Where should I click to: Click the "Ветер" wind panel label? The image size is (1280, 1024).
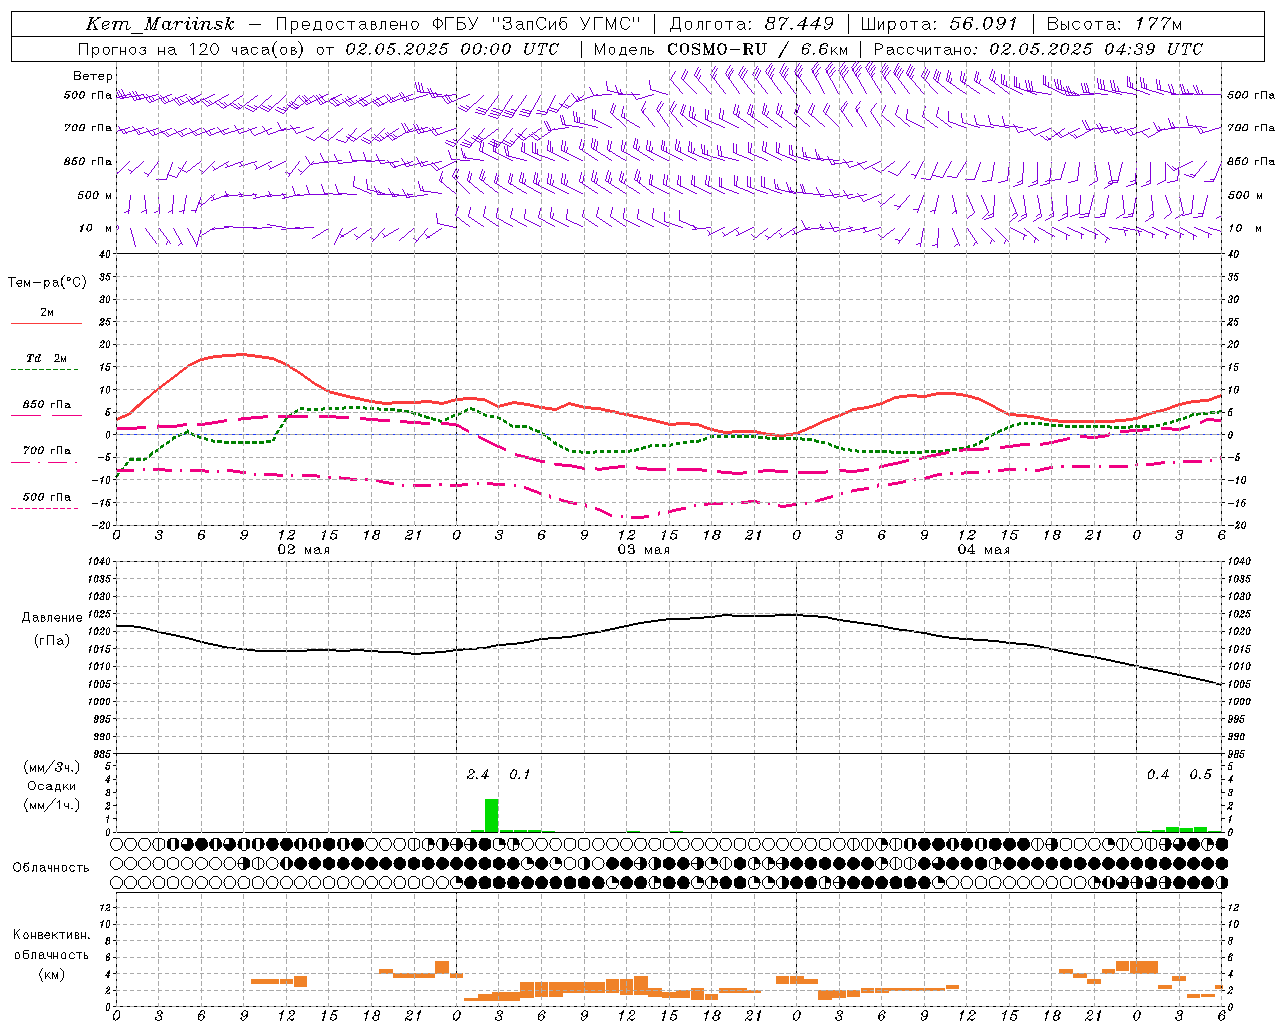[93, 76]
